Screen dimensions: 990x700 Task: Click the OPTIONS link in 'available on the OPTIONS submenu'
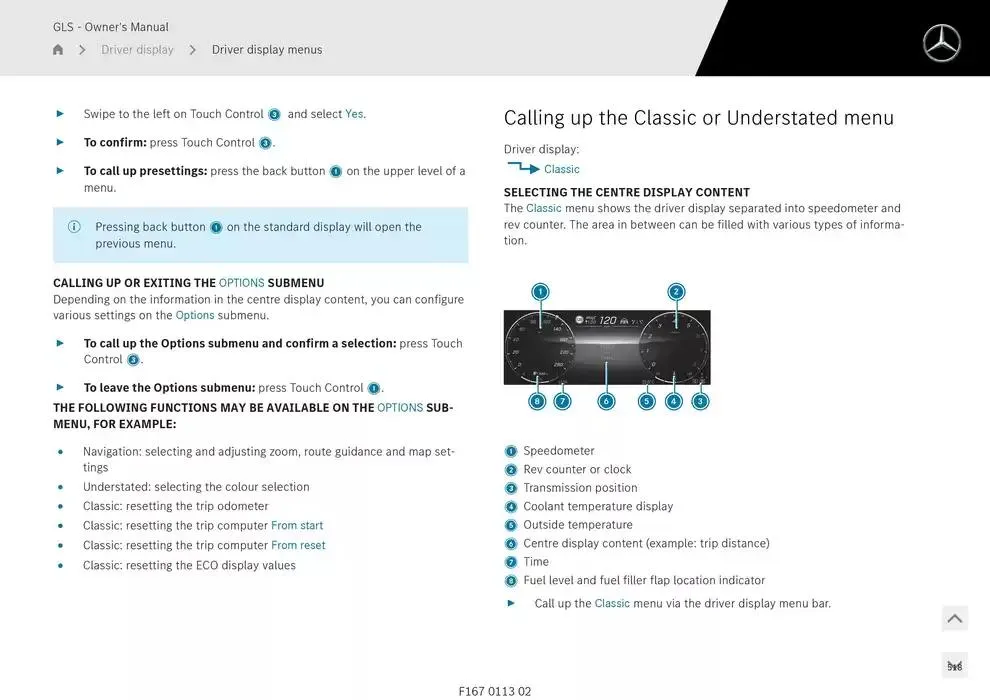tap(400, 408)
